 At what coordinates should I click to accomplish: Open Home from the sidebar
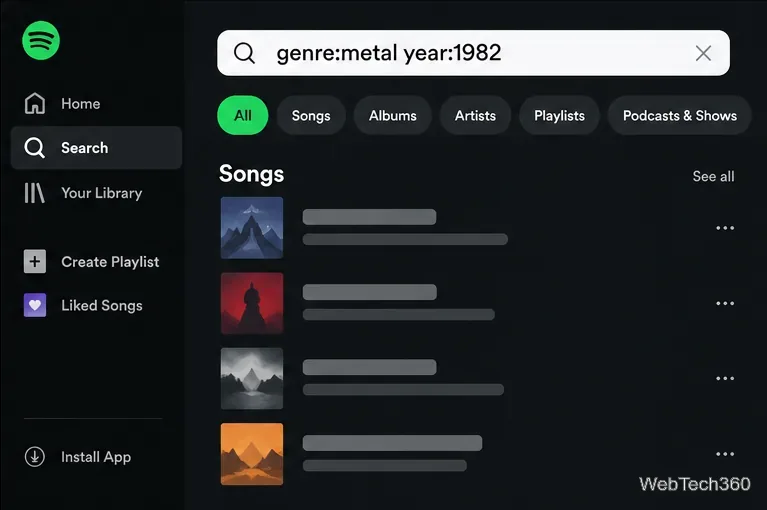coord(63,104)
